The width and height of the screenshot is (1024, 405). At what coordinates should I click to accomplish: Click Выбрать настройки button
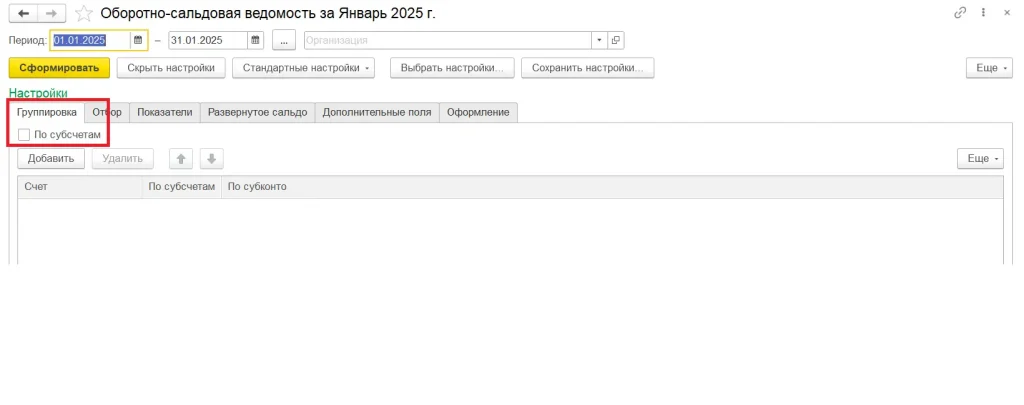click(452, 68)
